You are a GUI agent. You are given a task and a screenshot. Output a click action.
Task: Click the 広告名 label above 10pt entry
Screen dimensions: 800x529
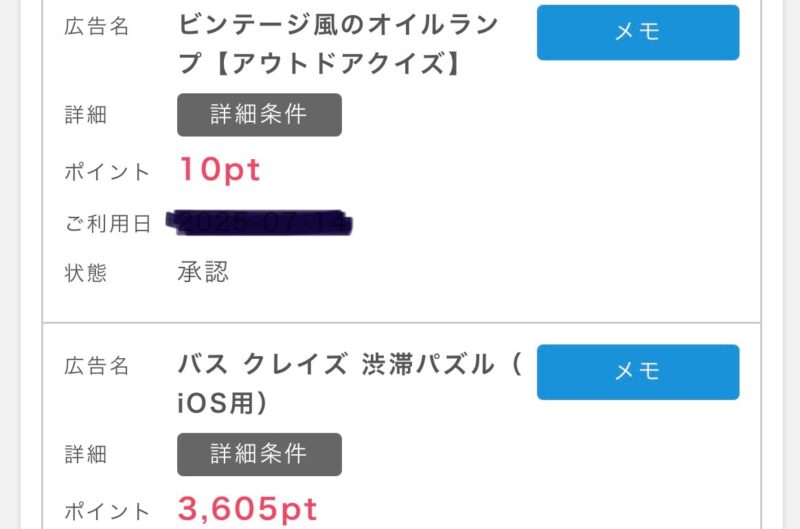[96, 27]
